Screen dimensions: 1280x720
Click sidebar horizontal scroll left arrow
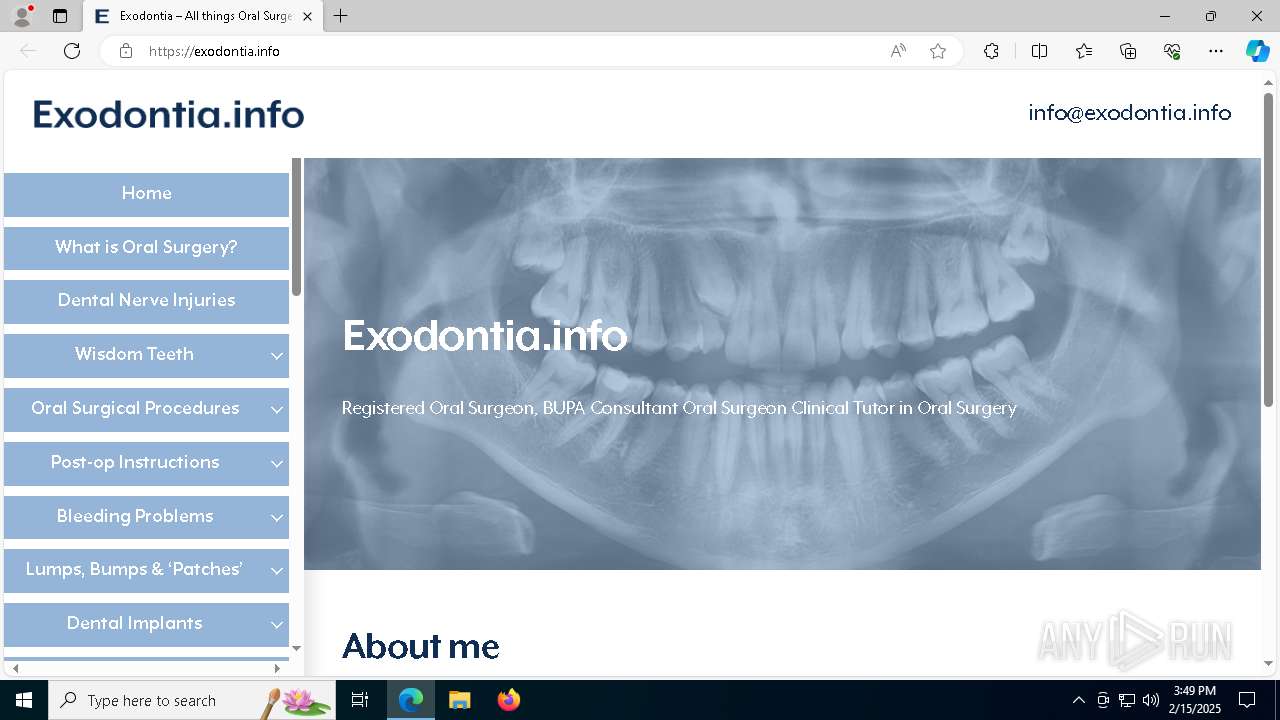coord(15,668)
